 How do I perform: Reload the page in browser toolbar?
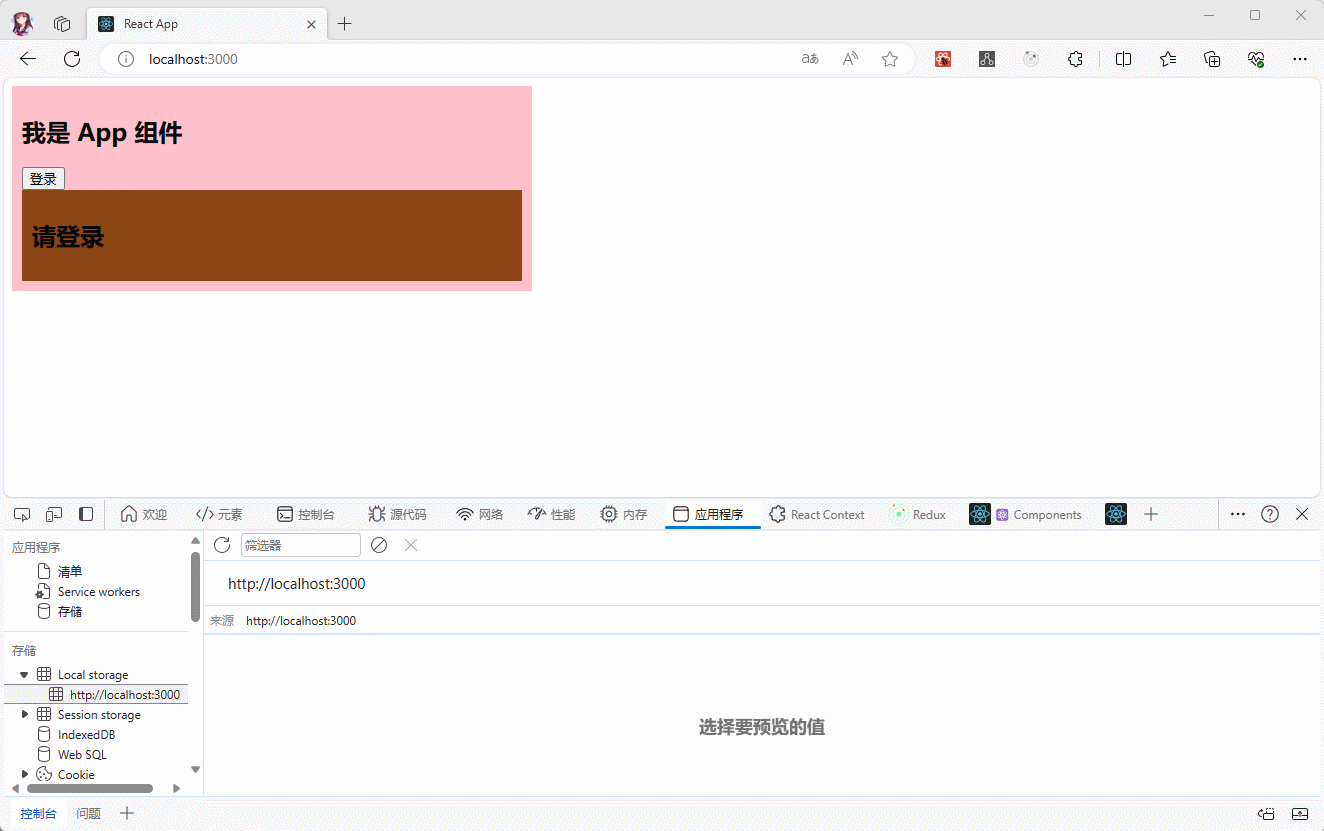pos(72,59)
